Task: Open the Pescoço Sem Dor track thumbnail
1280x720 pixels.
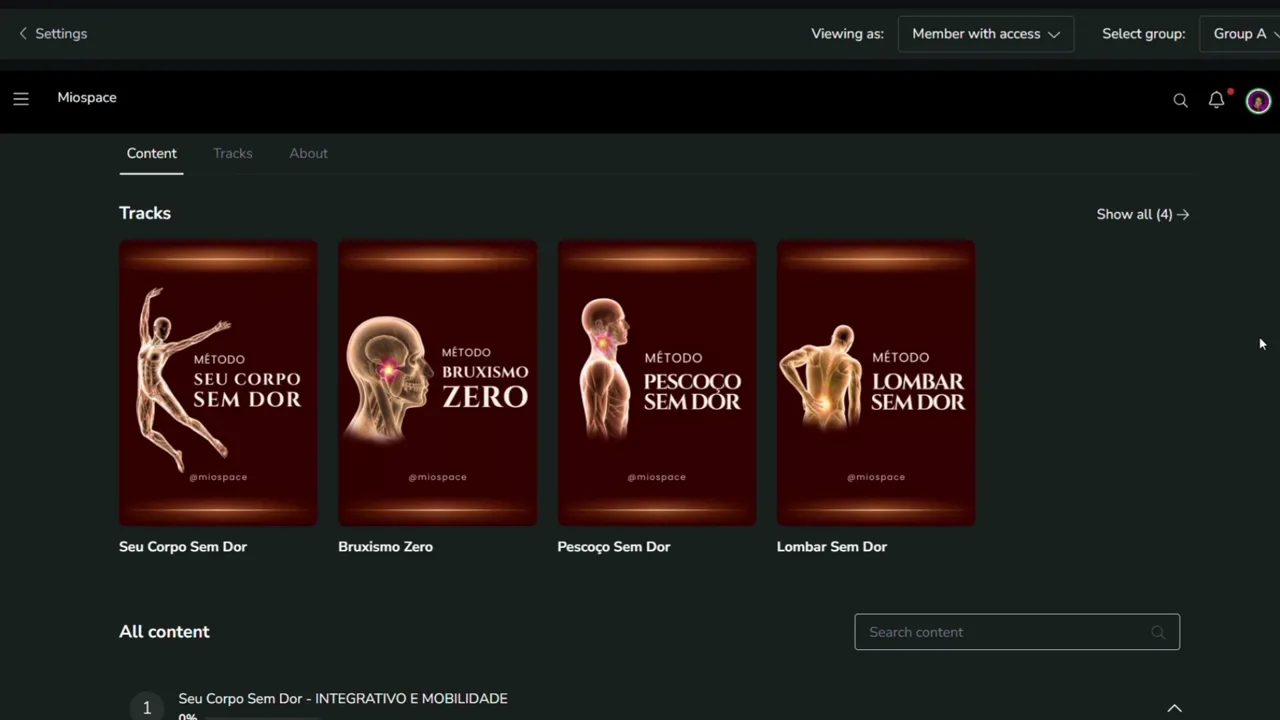Action: click(656, 383)
